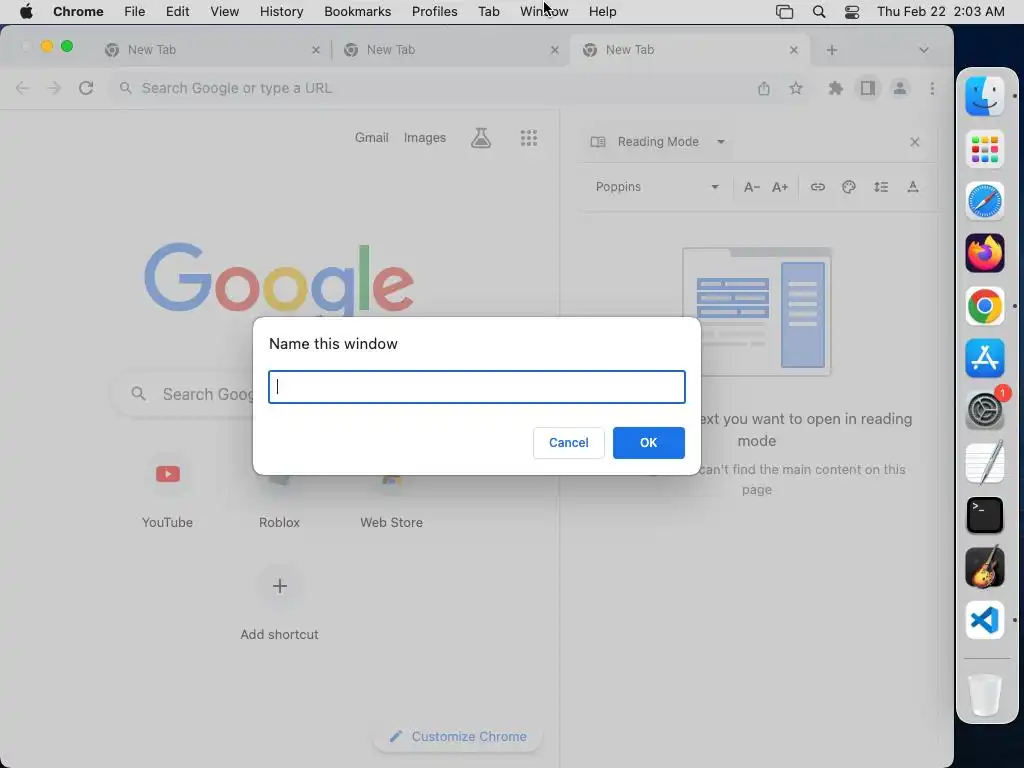Screen dimensions: 1024x768
Task: Open System Settings from the Dock
Action: coord(984,411)
